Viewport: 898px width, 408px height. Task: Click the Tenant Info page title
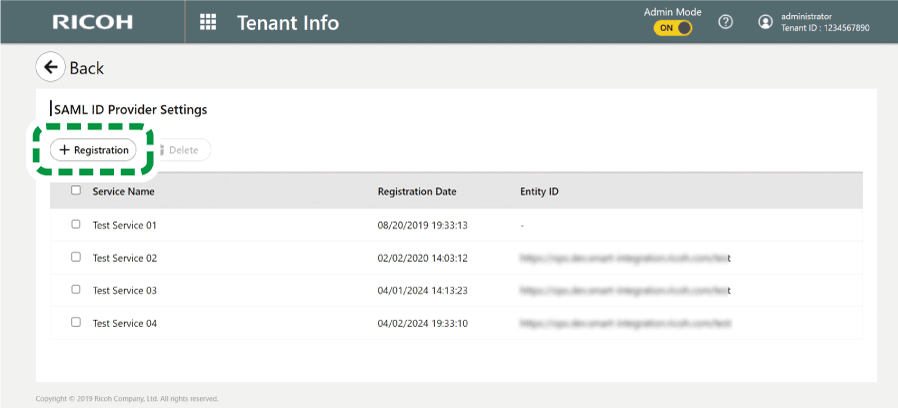[x=288, y=22]
